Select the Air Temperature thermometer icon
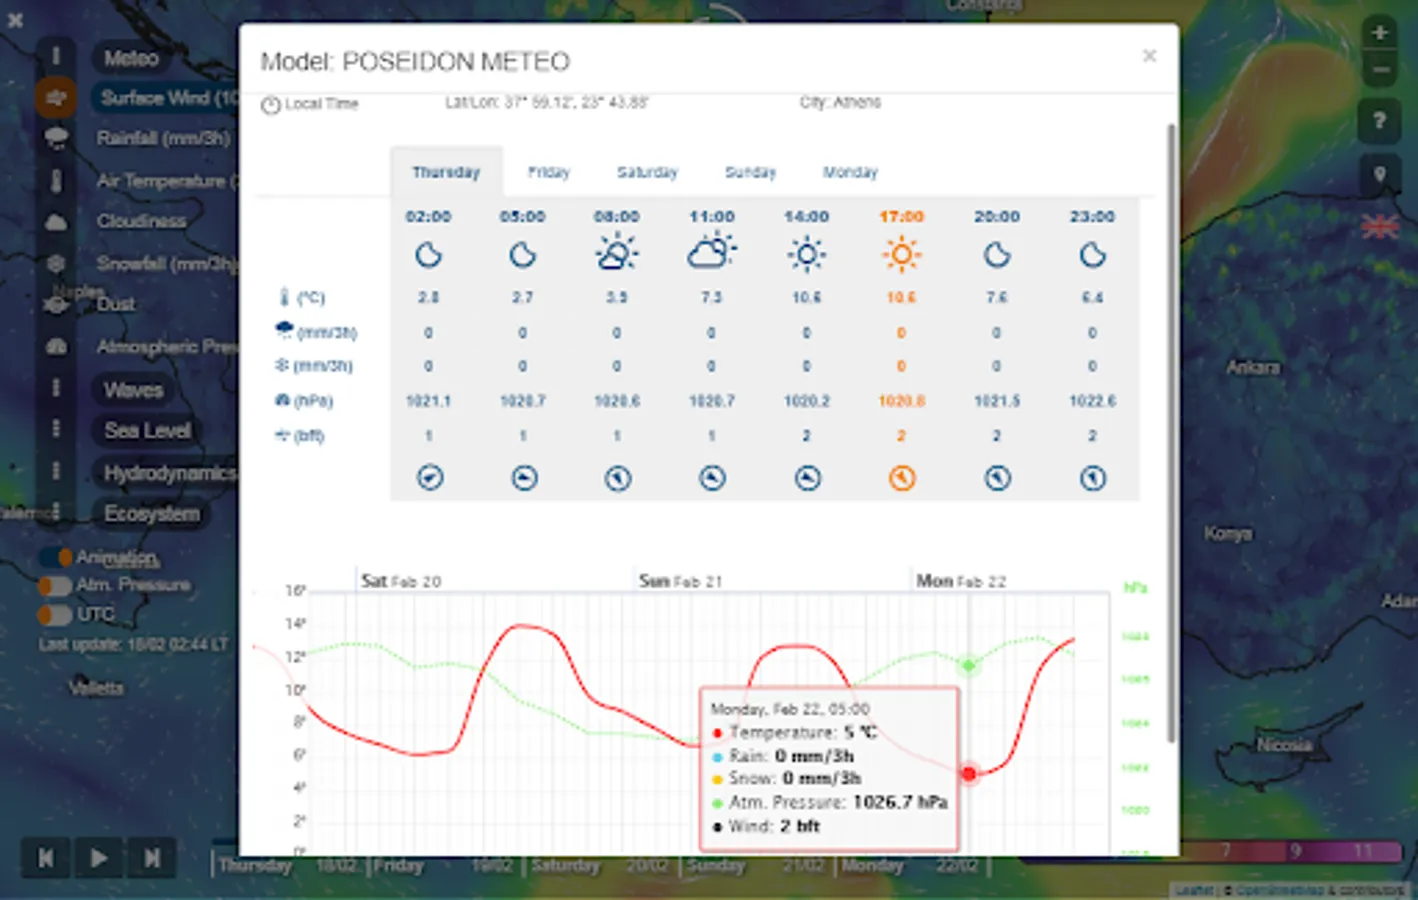This screenshot has width=1418, height=900. pyautogui.click(x=56, y=181)
